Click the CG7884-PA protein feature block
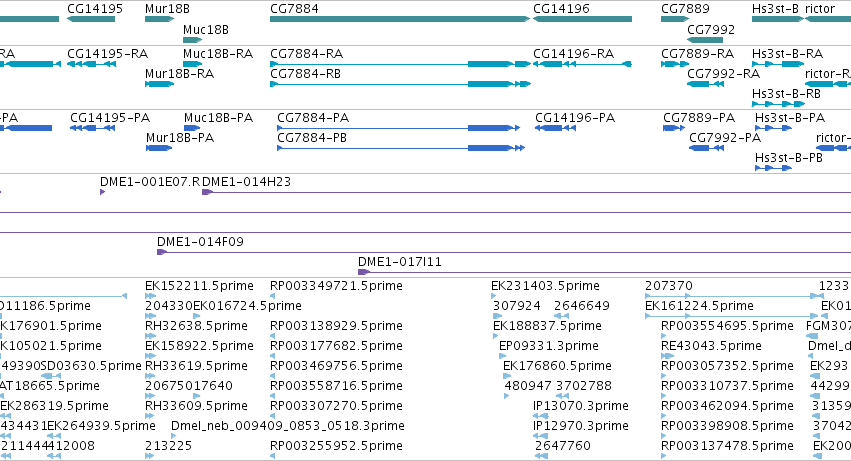Screen dimensions: 851x461 coord(490,128)
